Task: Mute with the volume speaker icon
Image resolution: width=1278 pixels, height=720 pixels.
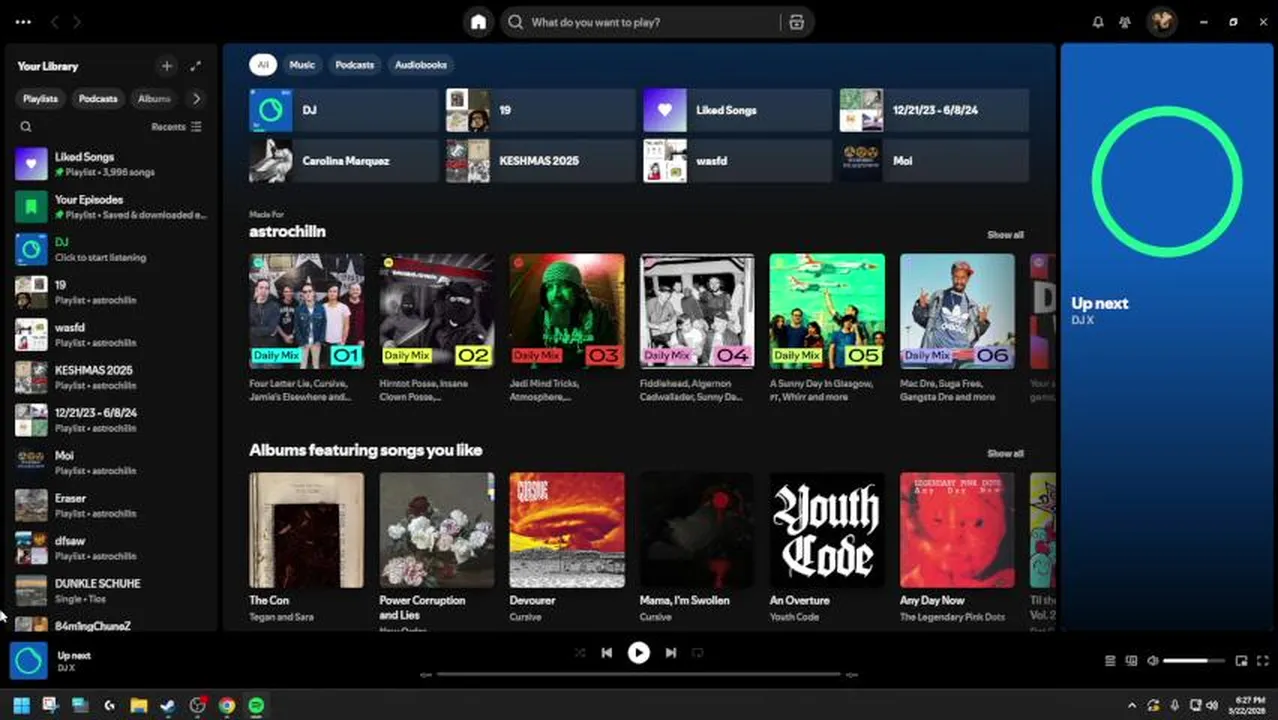Action: [x=1153, y=661]
